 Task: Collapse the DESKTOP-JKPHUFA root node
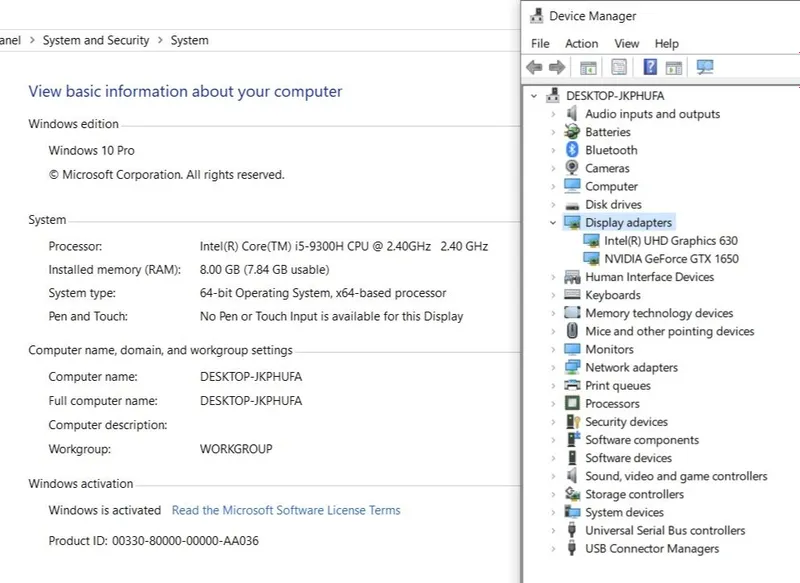(534, 96)
